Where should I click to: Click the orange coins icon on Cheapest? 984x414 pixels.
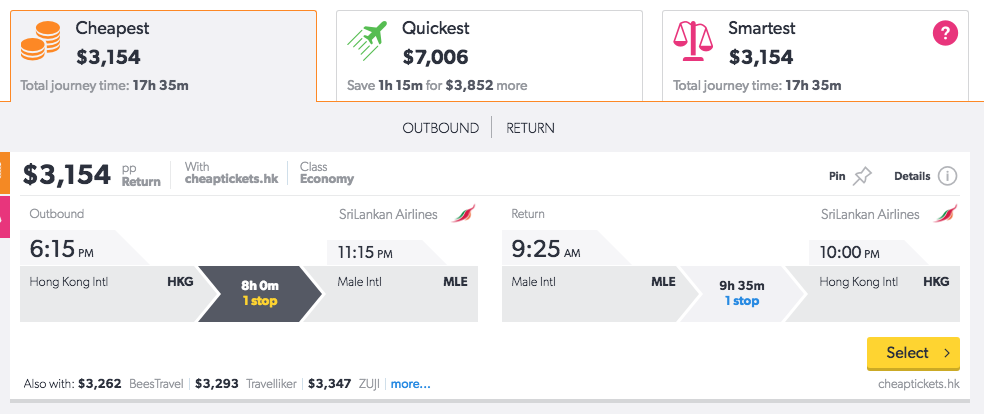tap(41, 41)
